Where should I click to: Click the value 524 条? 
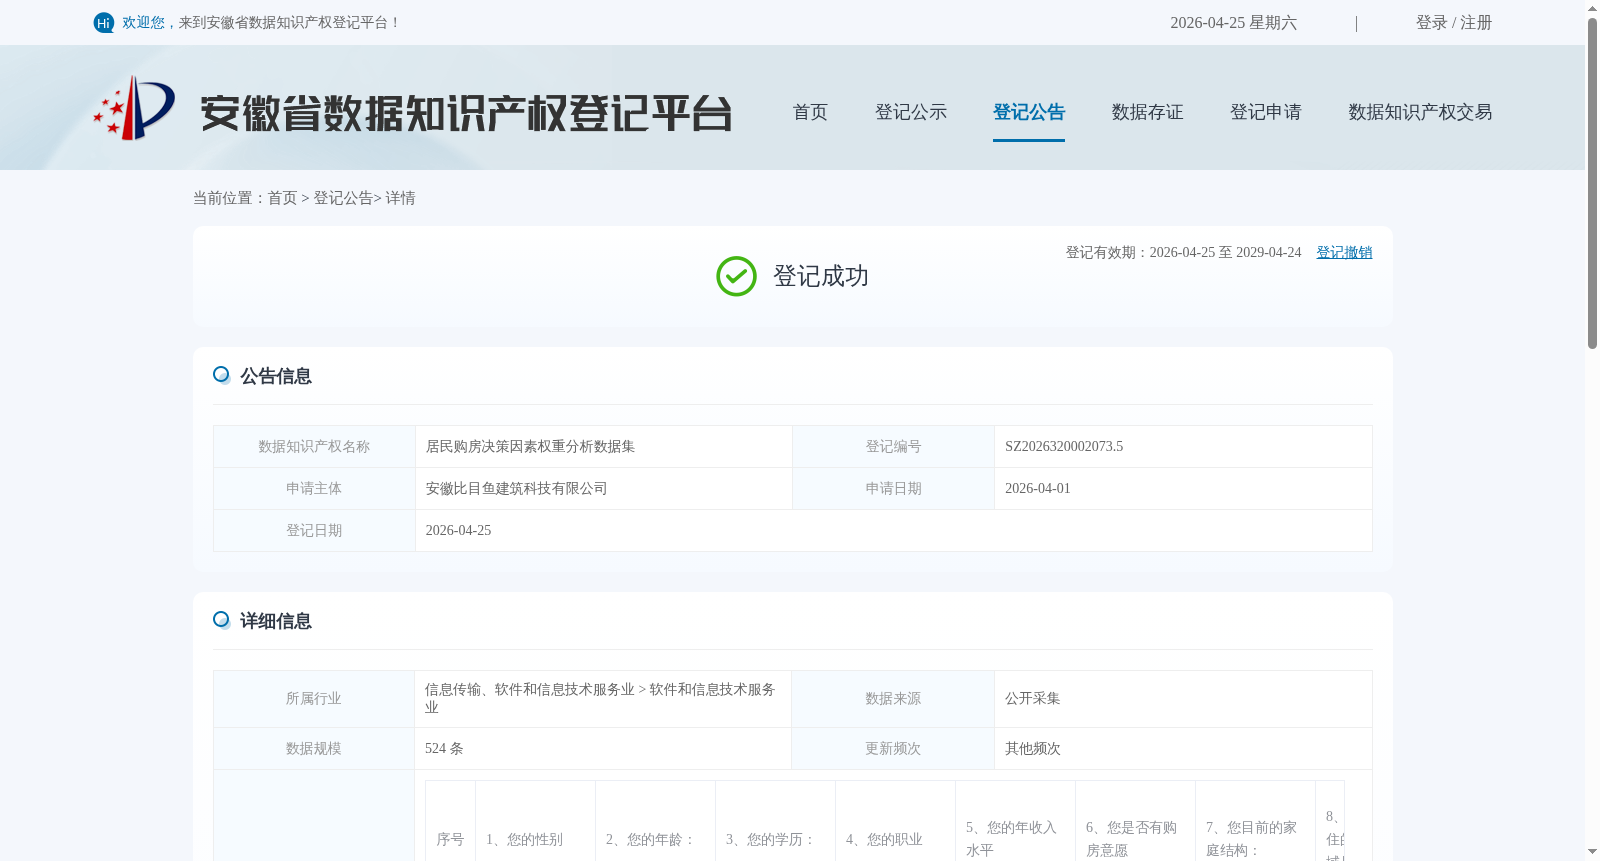(x=444, y=749)
